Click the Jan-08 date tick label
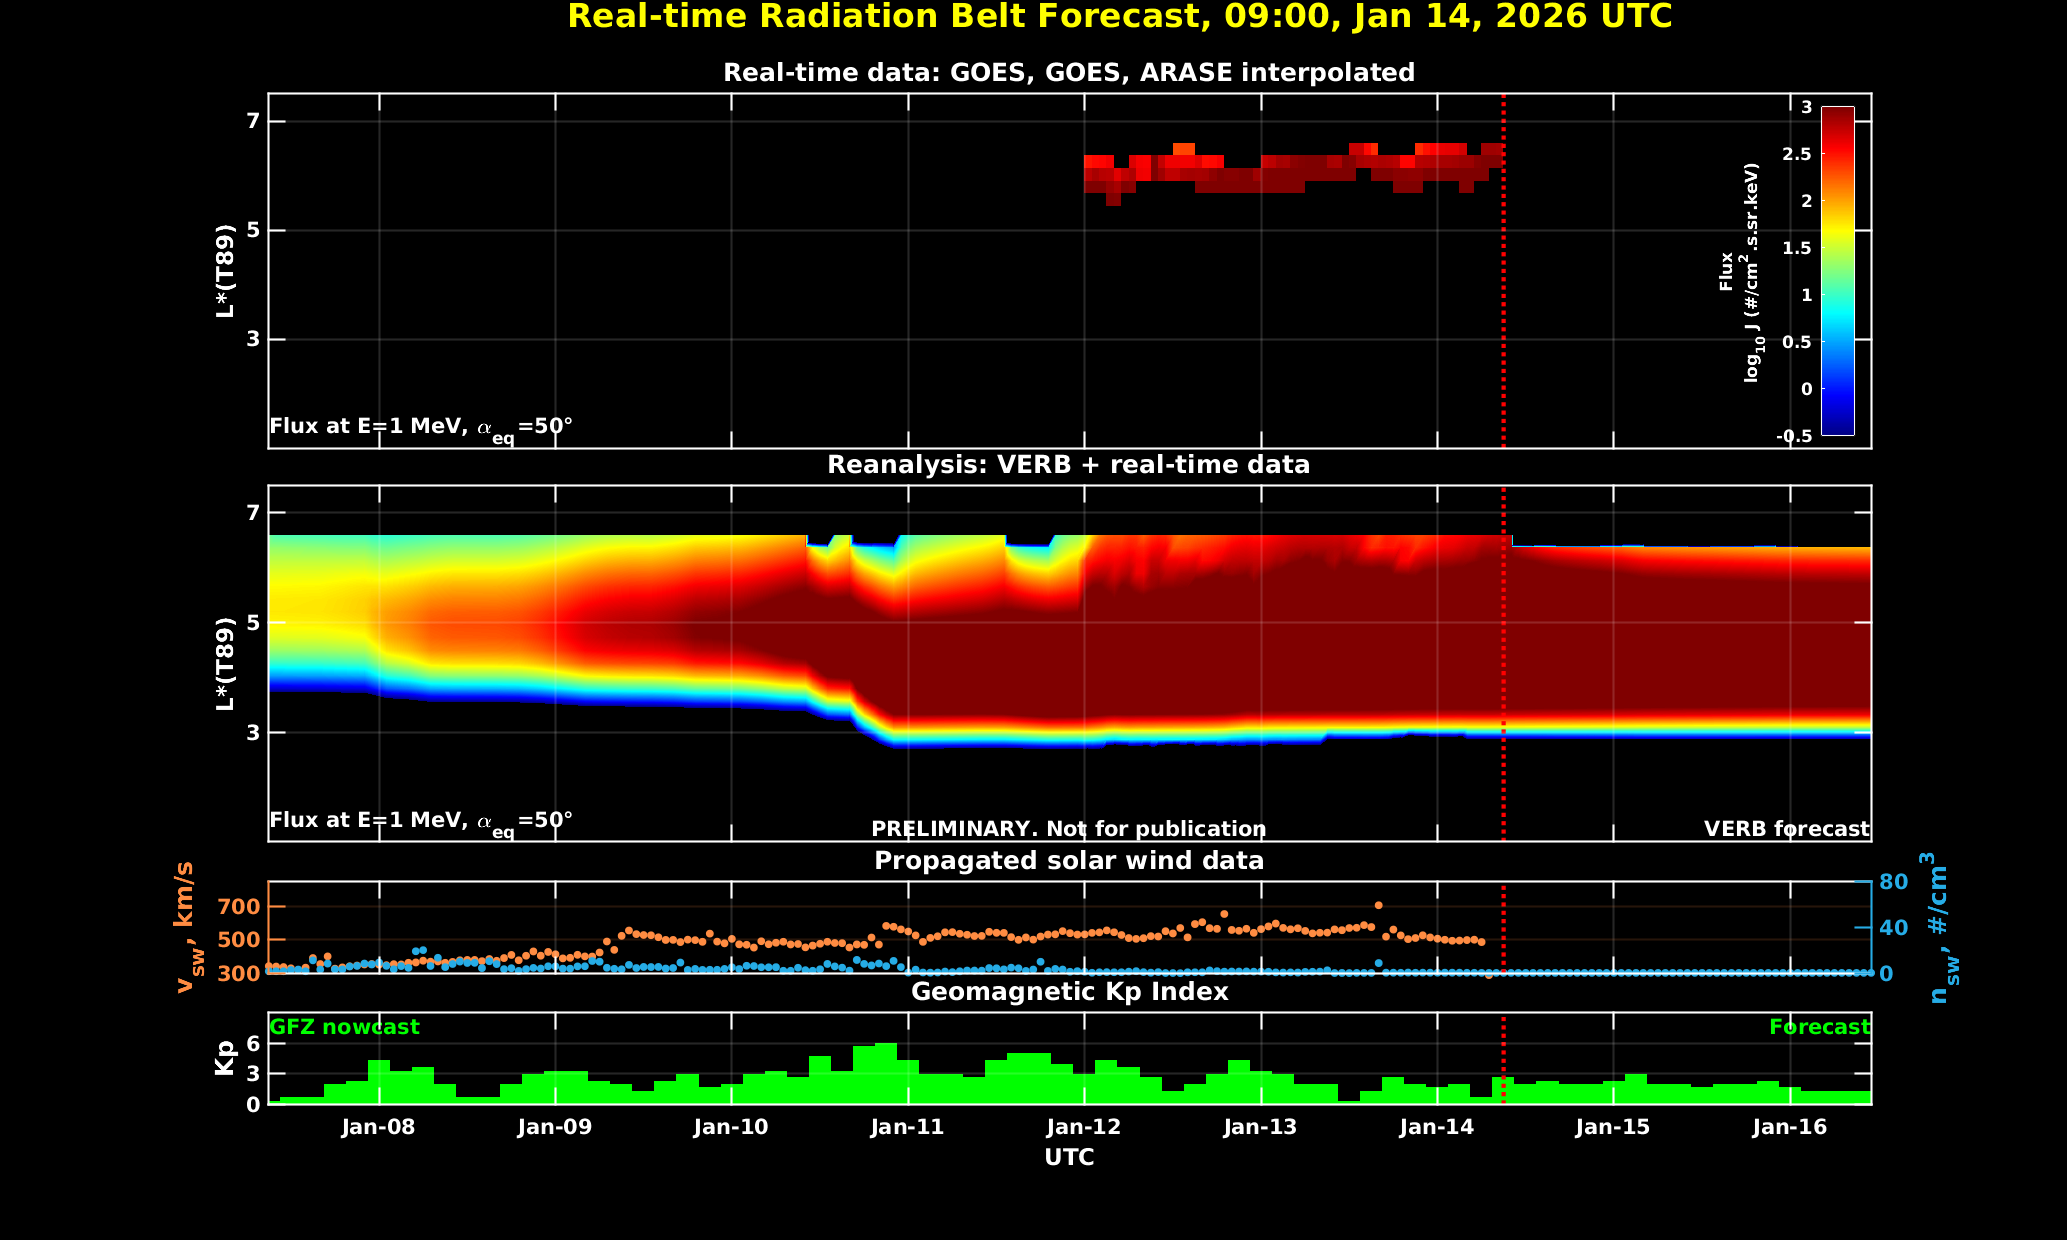 point(378,1127)
